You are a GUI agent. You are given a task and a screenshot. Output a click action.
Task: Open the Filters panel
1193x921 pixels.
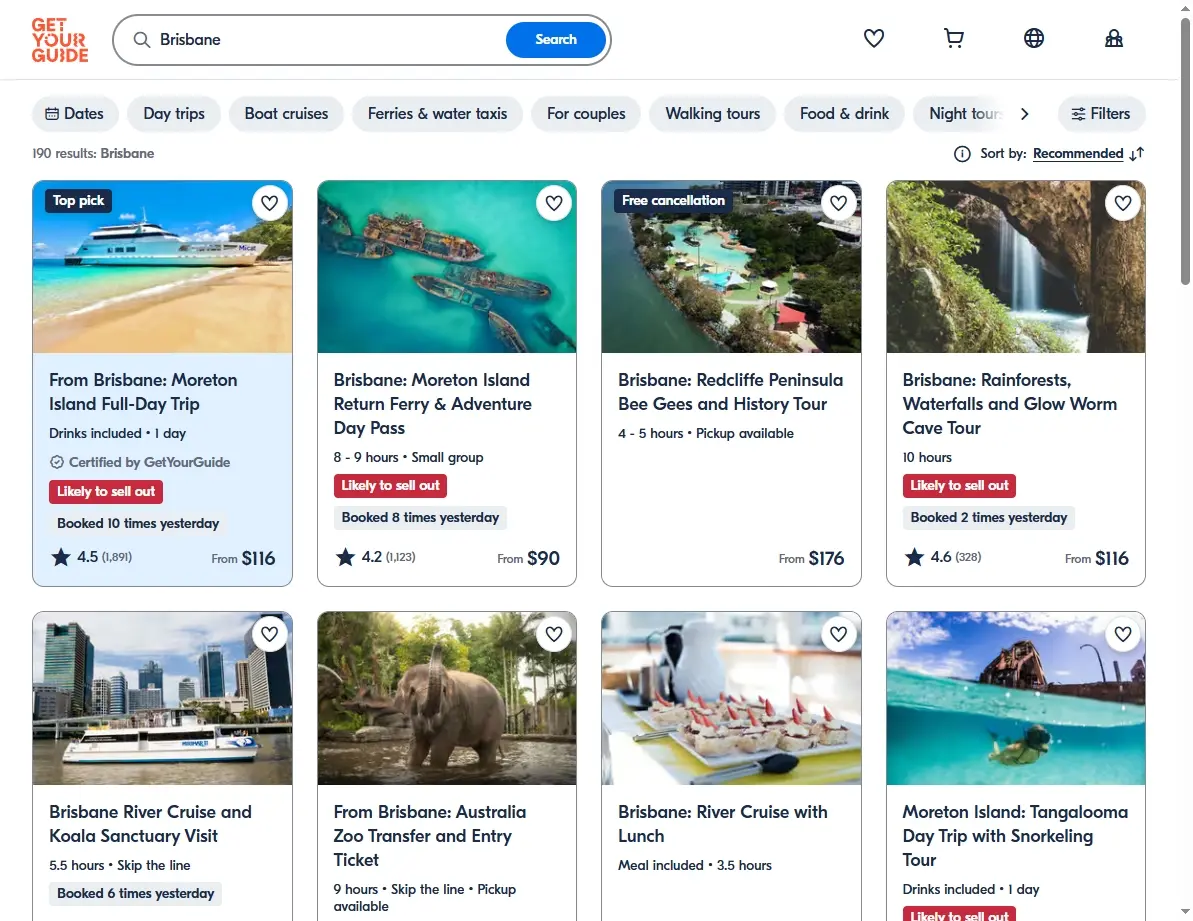1101,113
